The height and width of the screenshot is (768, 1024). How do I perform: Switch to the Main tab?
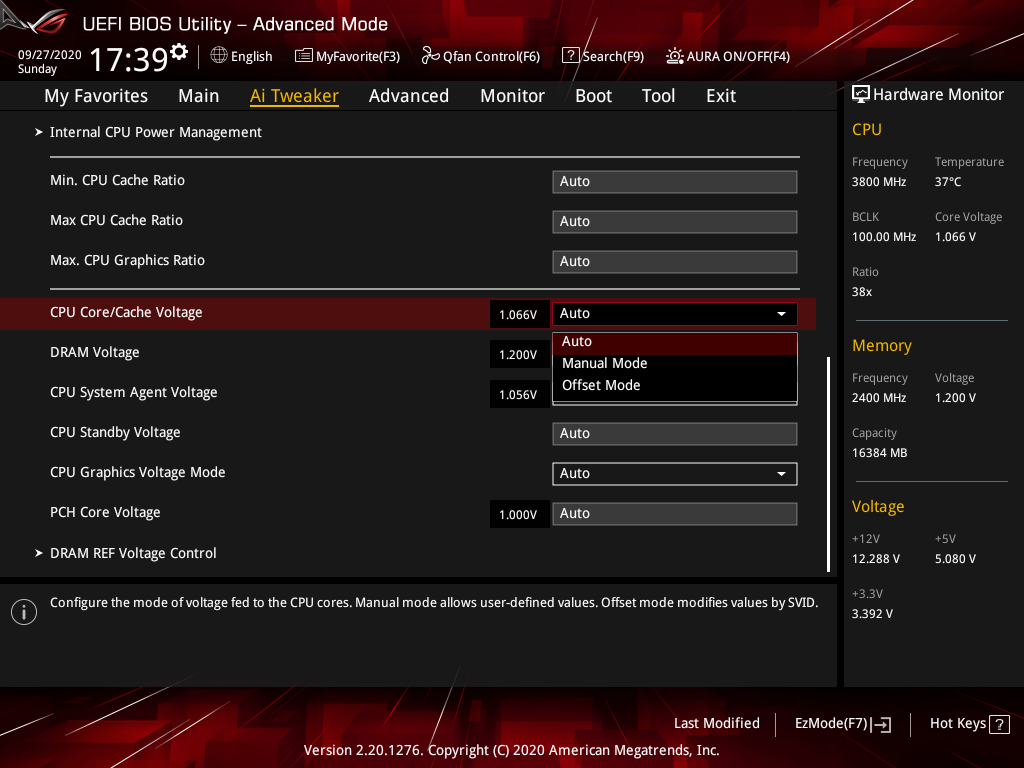tap(199, 96)
